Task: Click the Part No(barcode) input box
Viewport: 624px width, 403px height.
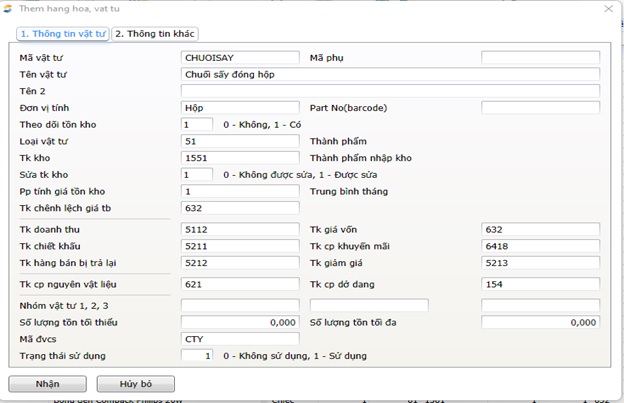Action: click(540, 107)
